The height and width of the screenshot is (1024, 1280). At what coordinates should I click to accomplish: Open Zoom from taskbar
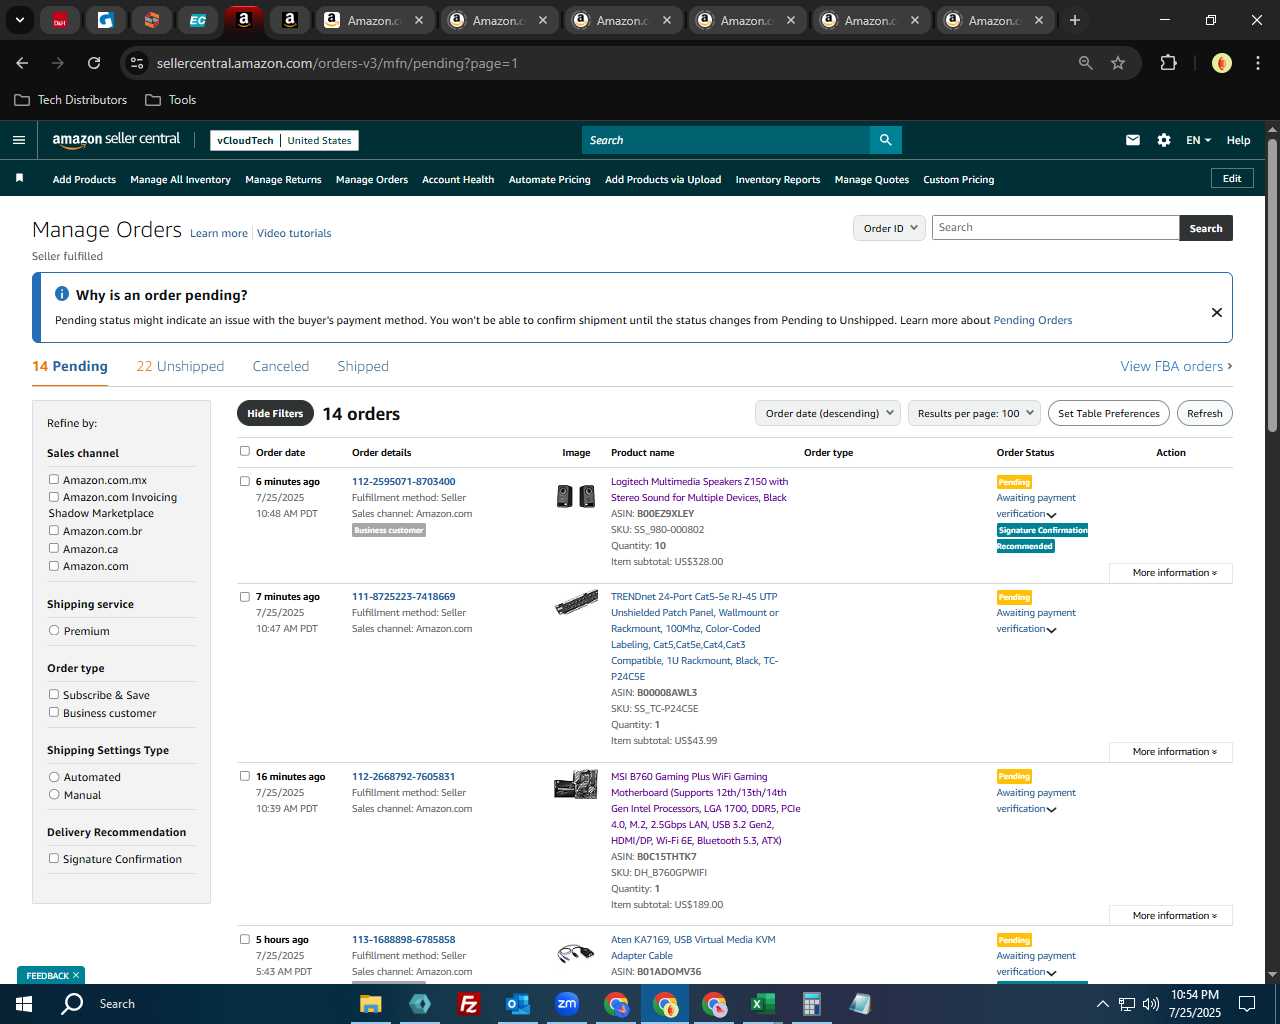[567, 1004]
